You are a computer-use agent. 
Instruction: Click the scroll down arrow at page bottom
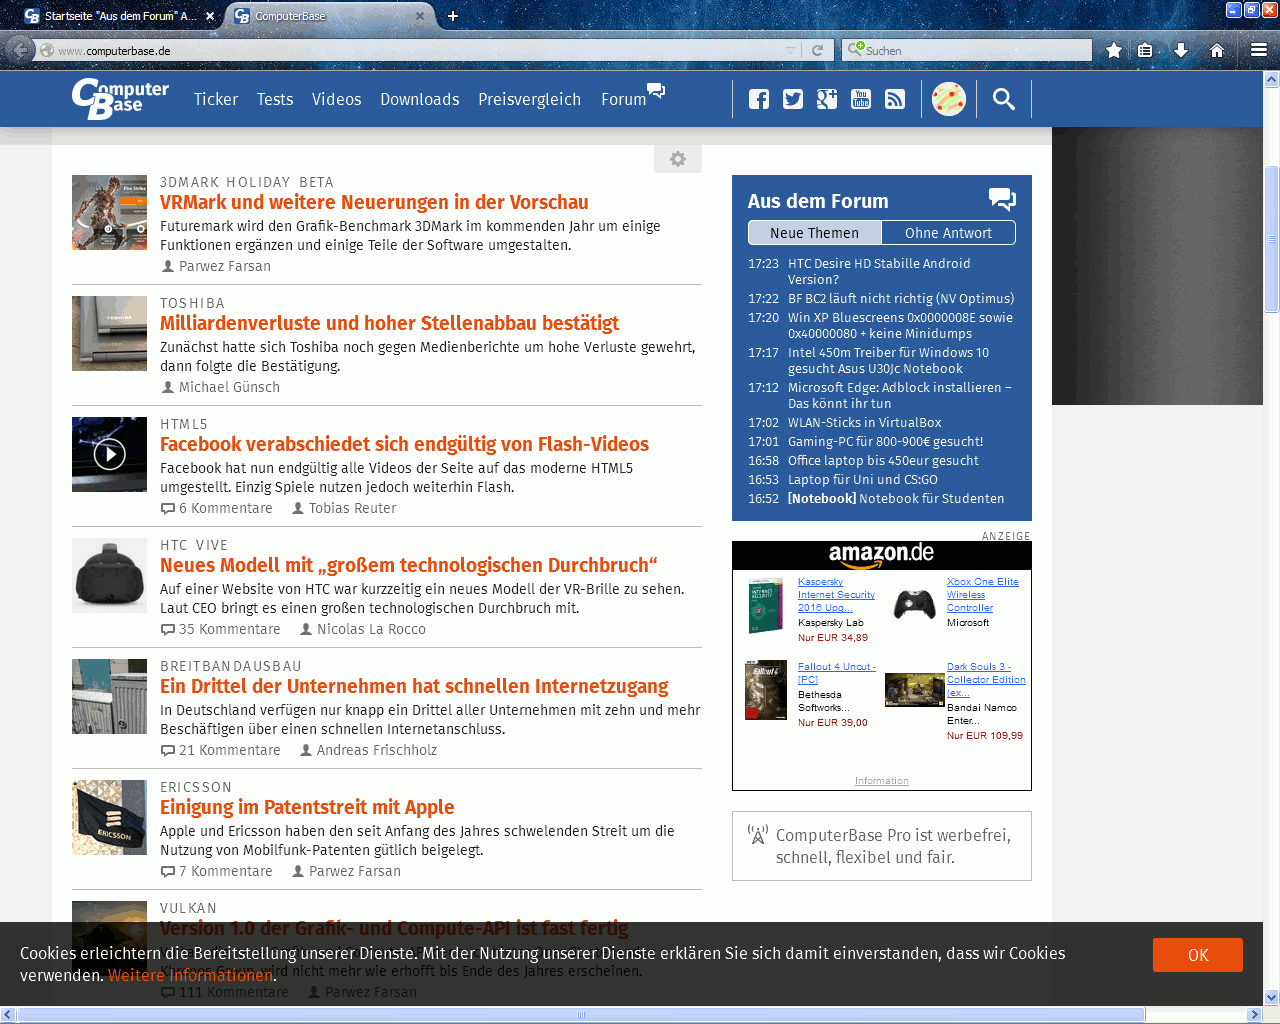(1272, 997)
